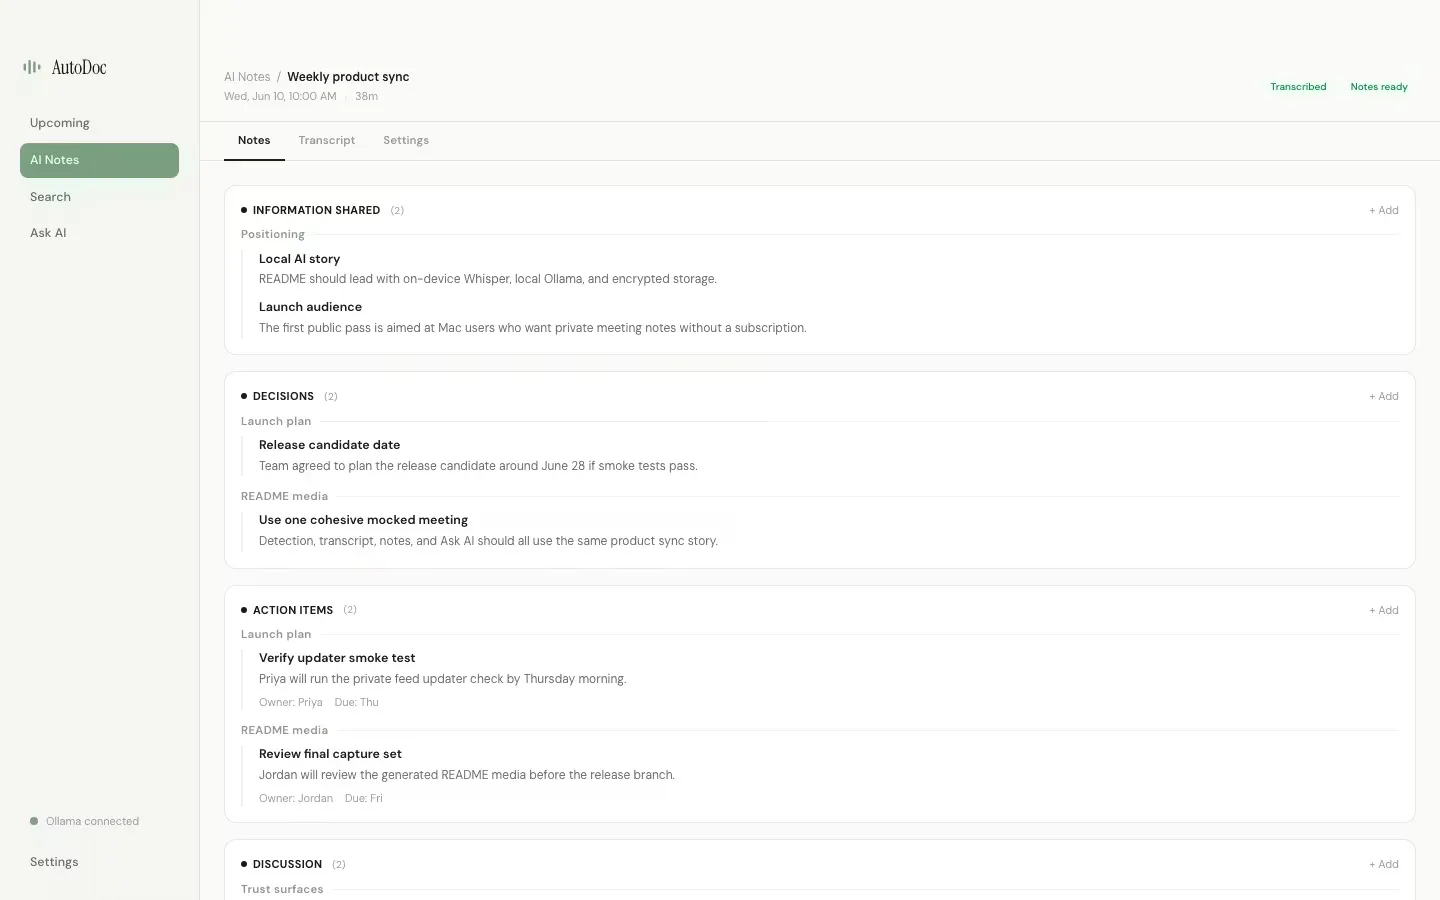
Task: Select the Release candidate date decision
Action: pos(329,445)
